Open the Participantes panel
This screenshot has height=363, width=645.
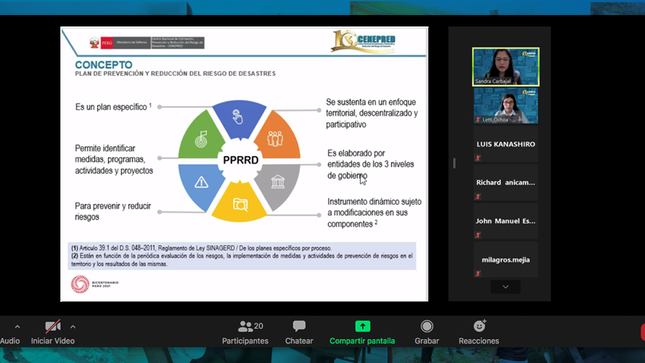coord(245,333)
